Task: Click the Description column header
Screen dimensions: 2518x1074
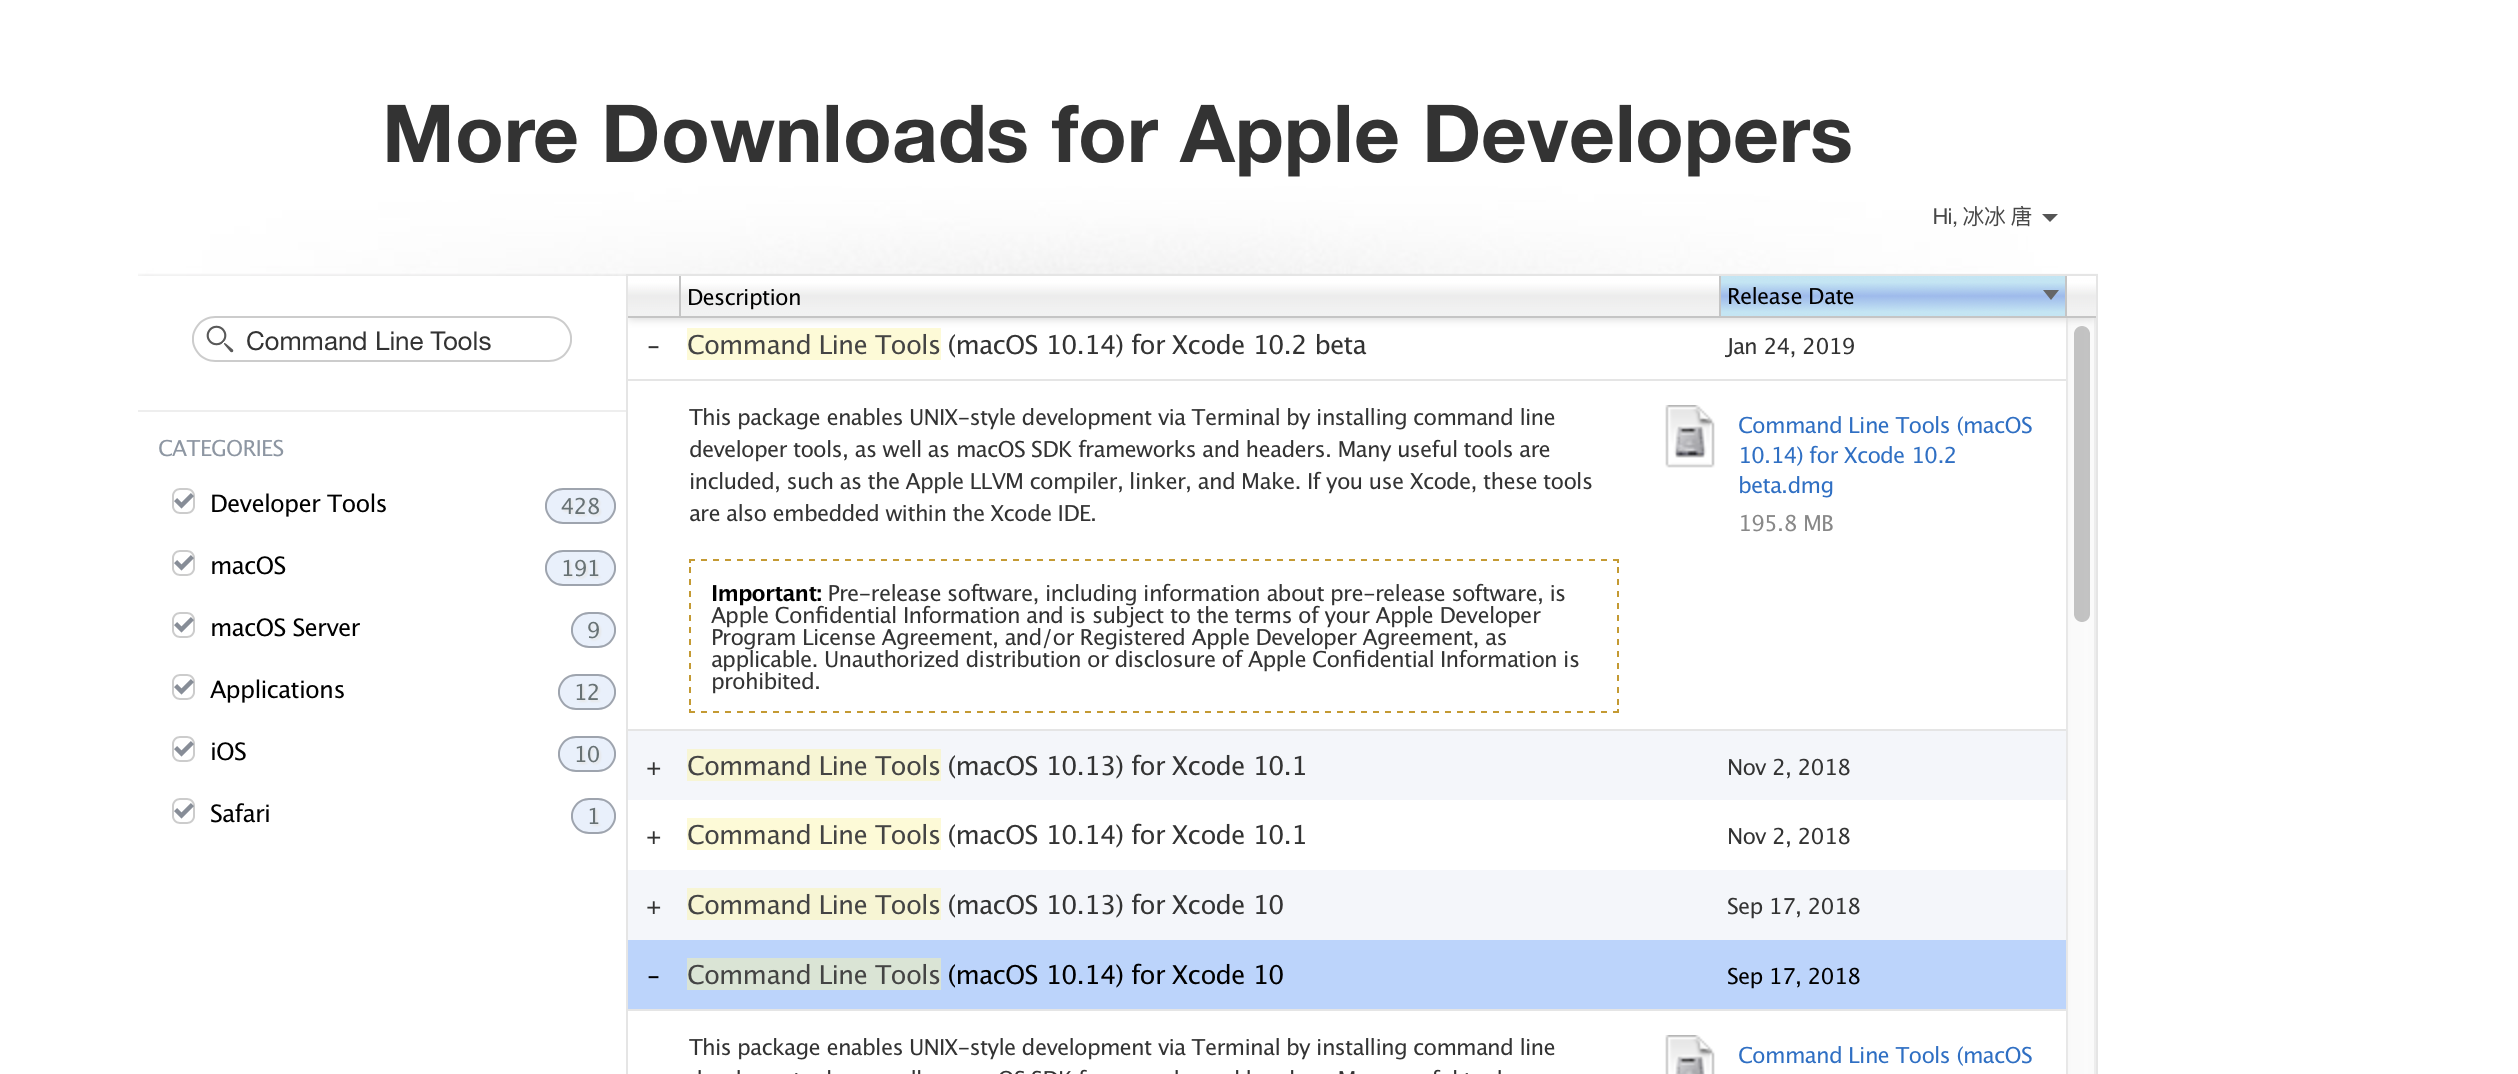Action: tap(744, 296)
